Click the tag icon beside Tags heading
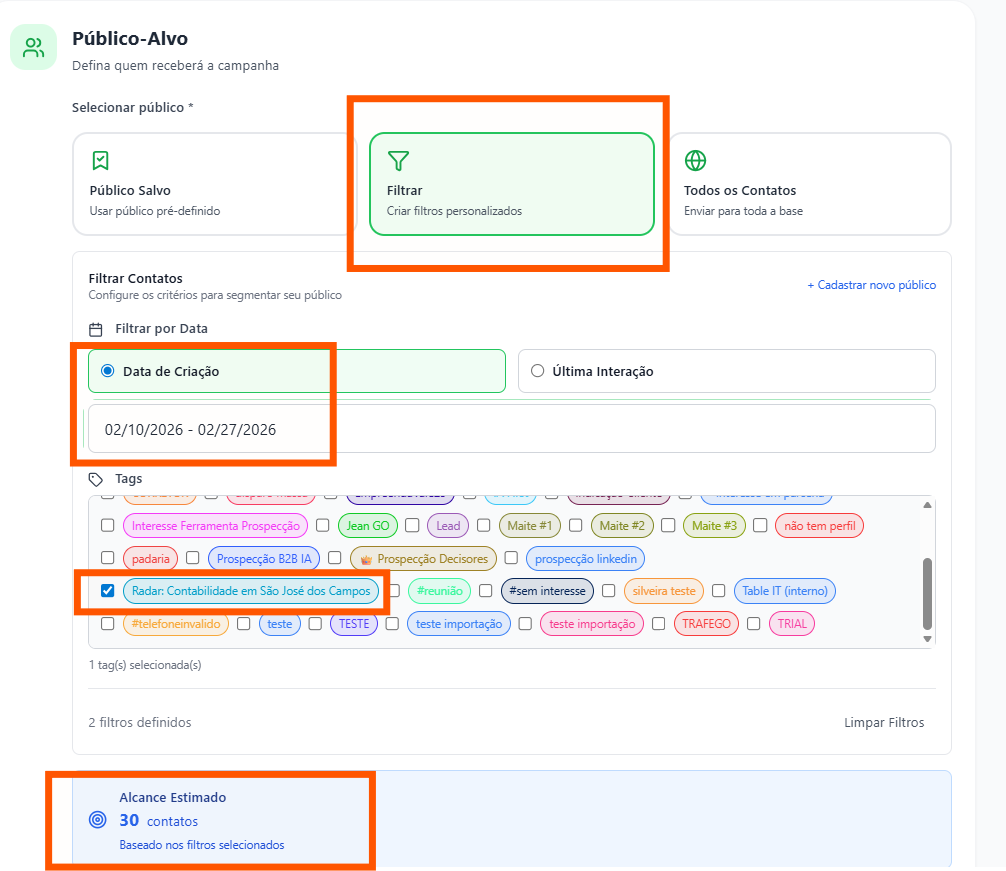Screen dimensions: 1006x871 [96, 479]
